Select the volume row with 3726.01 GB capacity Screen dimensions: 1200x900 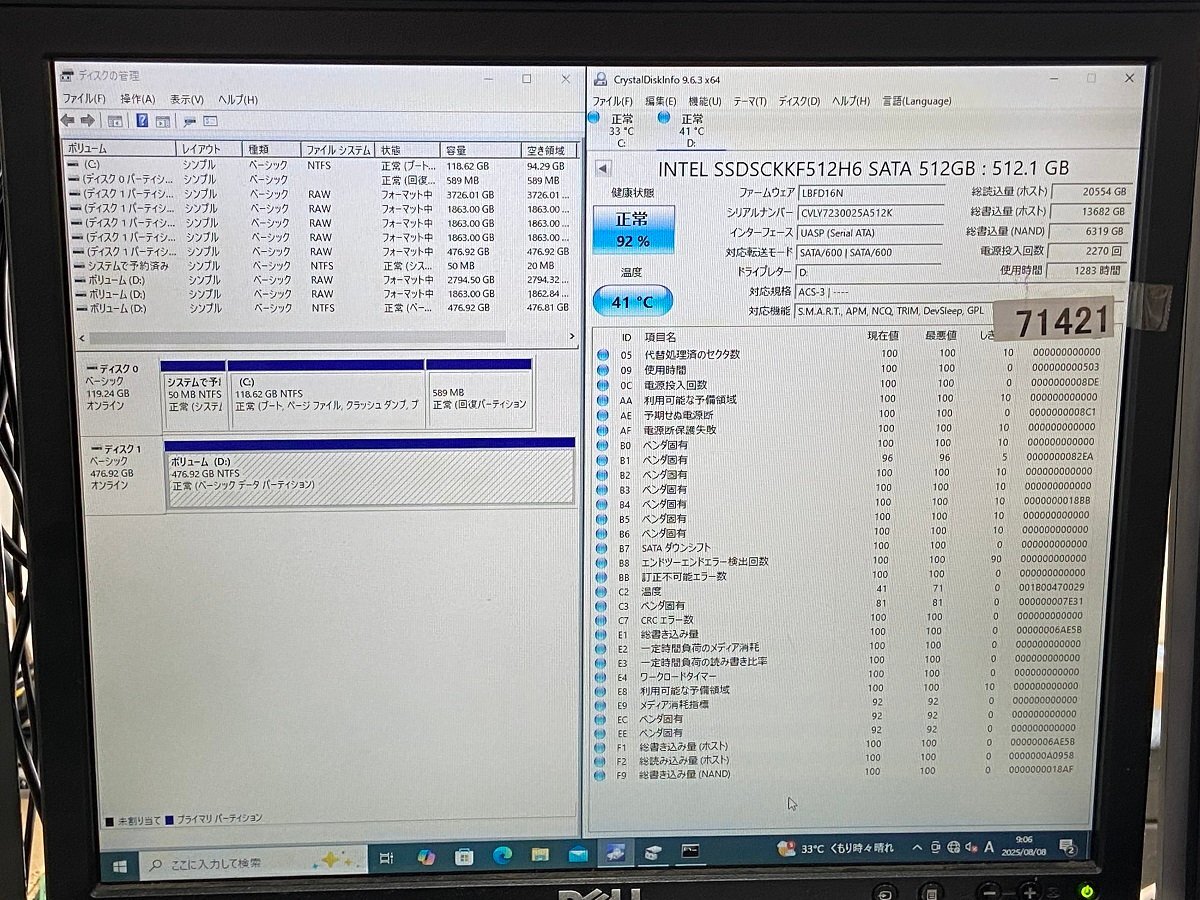(320, 194)
